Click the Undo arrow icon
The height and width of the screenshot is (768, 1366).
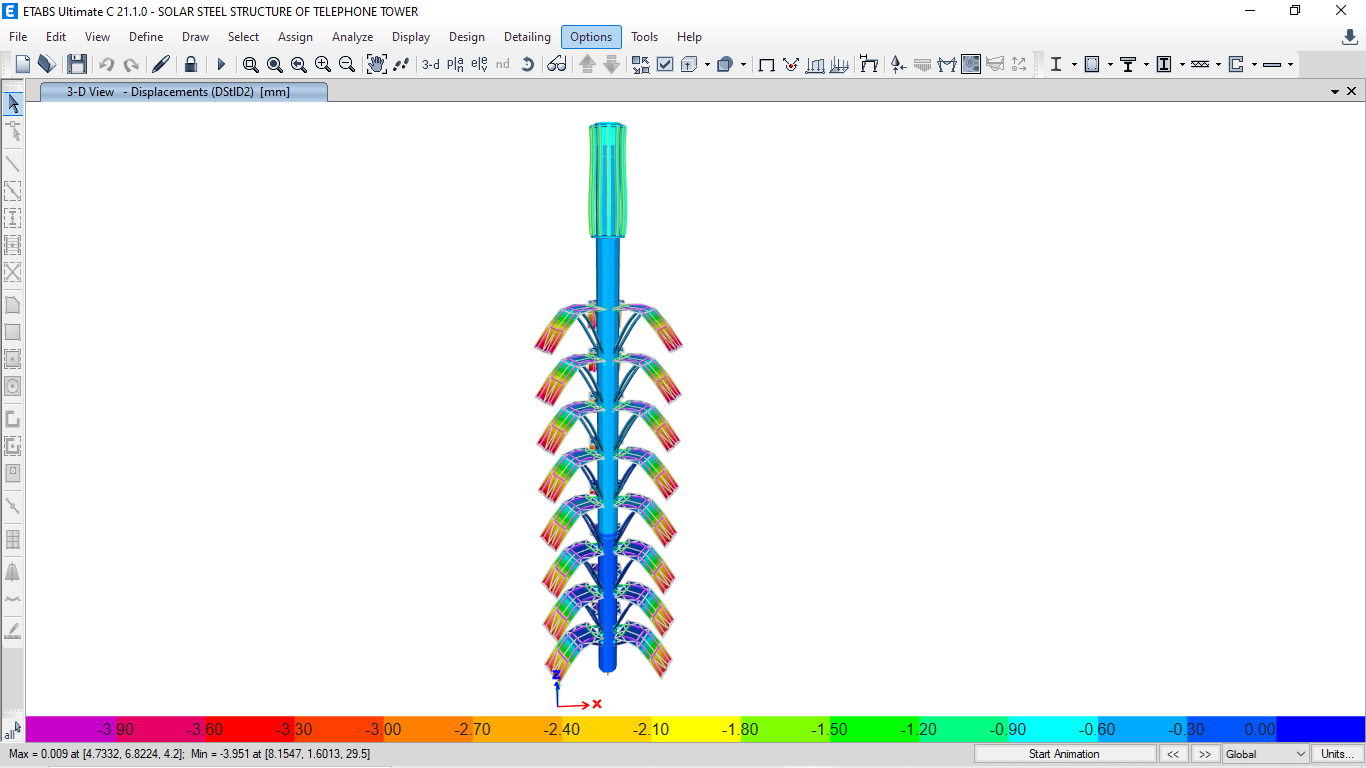(x=105, y=63)
